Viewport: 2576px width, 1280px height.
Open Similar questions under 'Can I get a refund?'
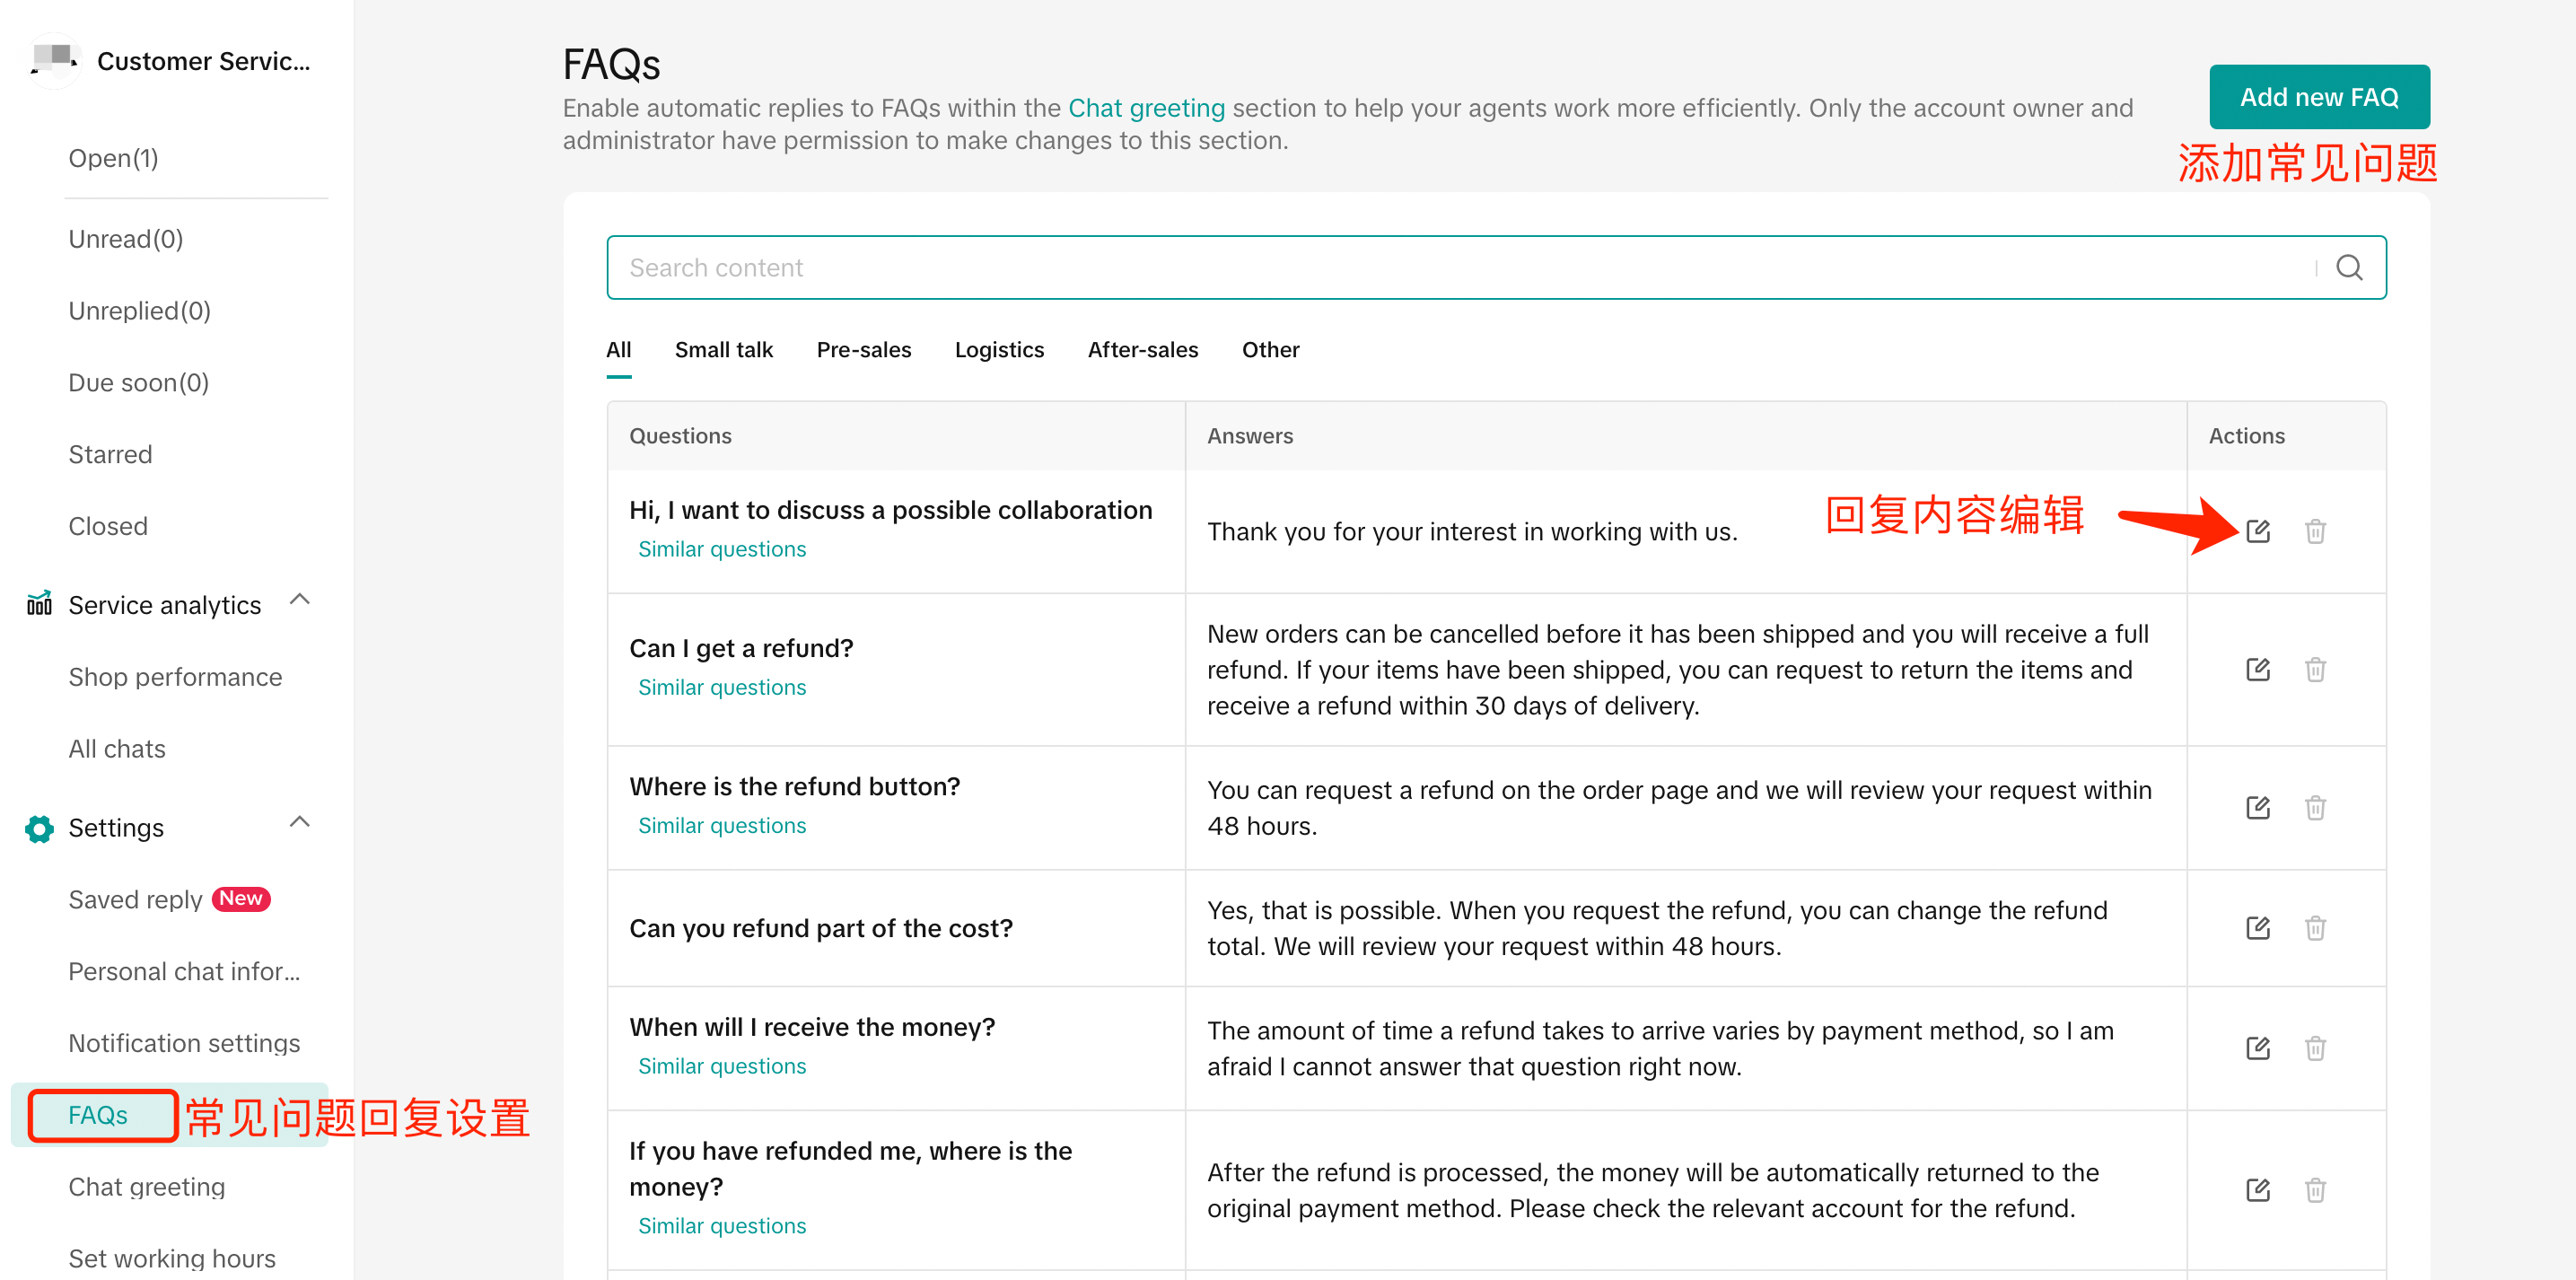[x=721, y=687]
